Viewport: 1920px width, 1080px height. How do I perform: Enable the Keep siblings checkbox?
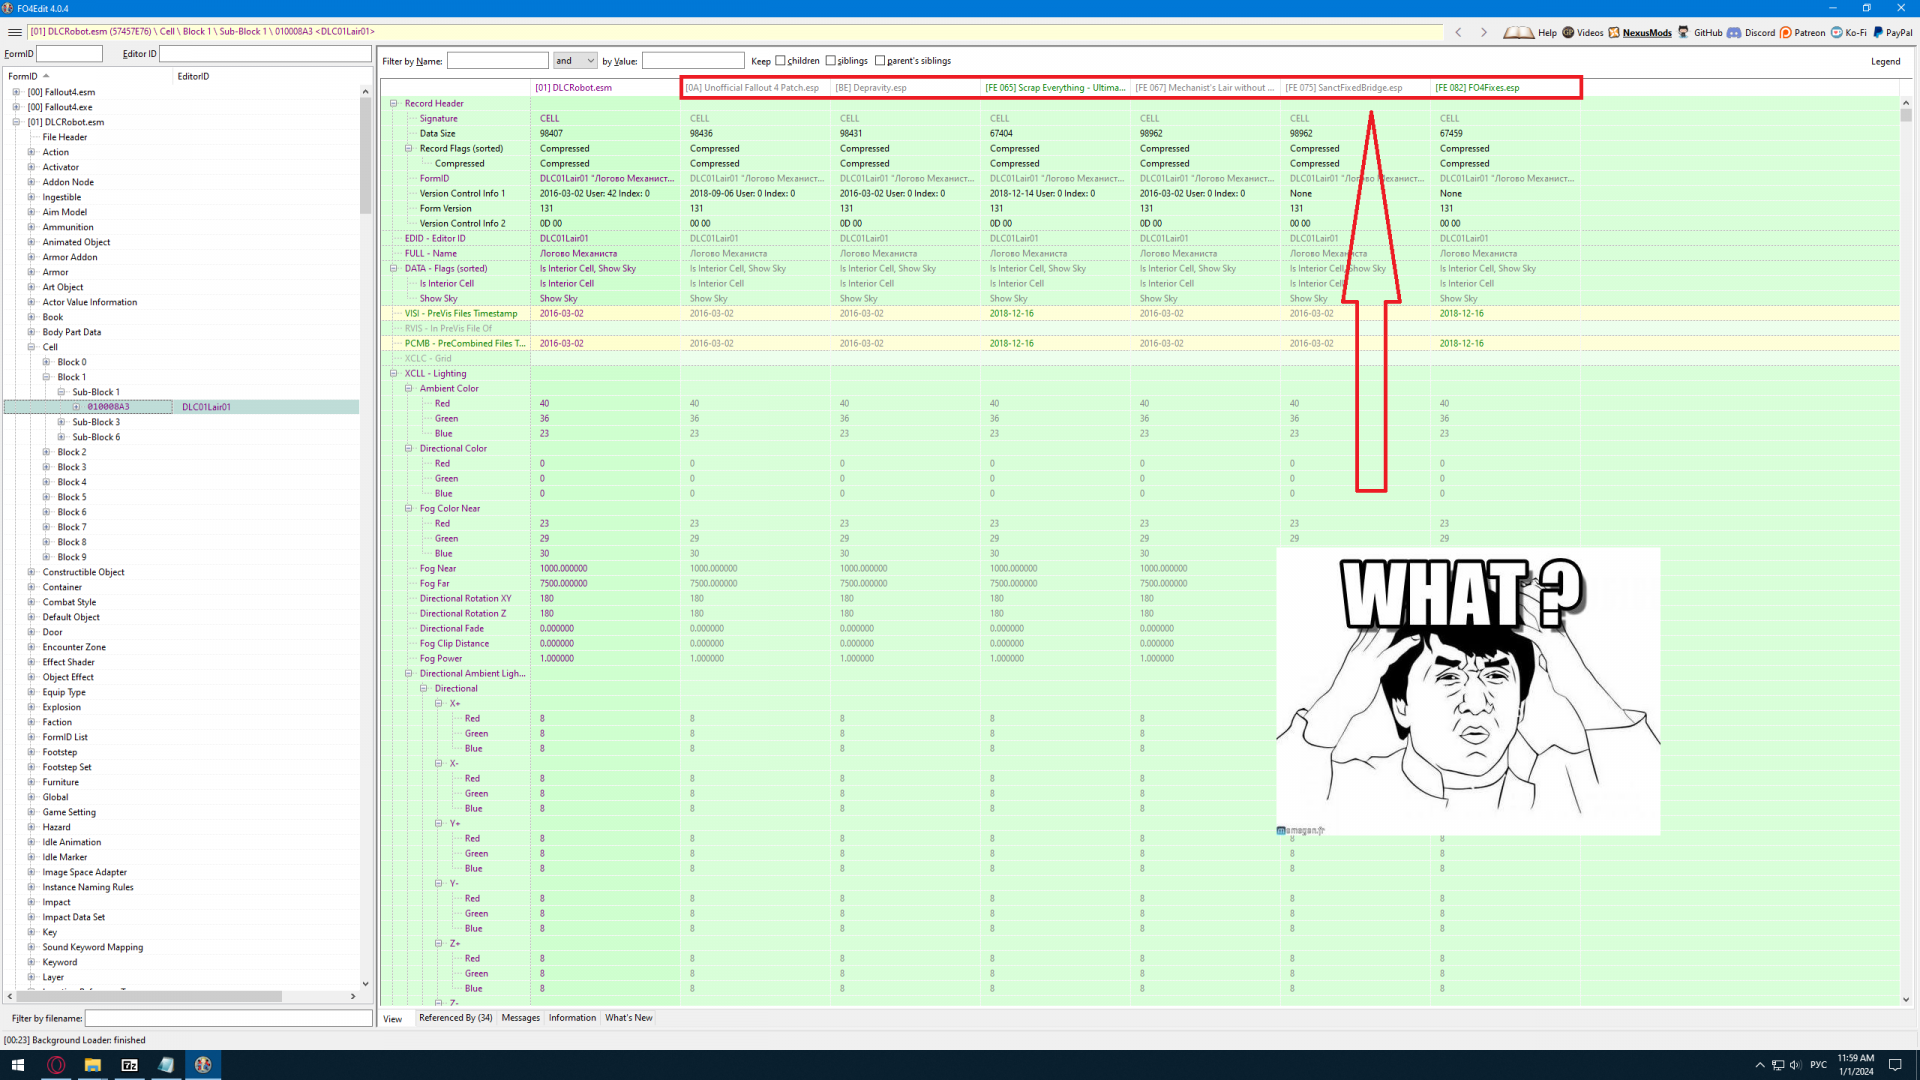coord(831,61)
